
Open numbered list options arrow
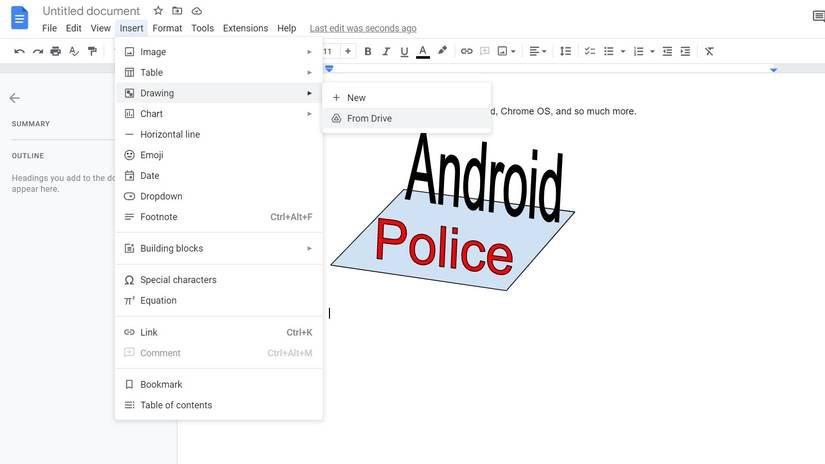click(652, 52)
